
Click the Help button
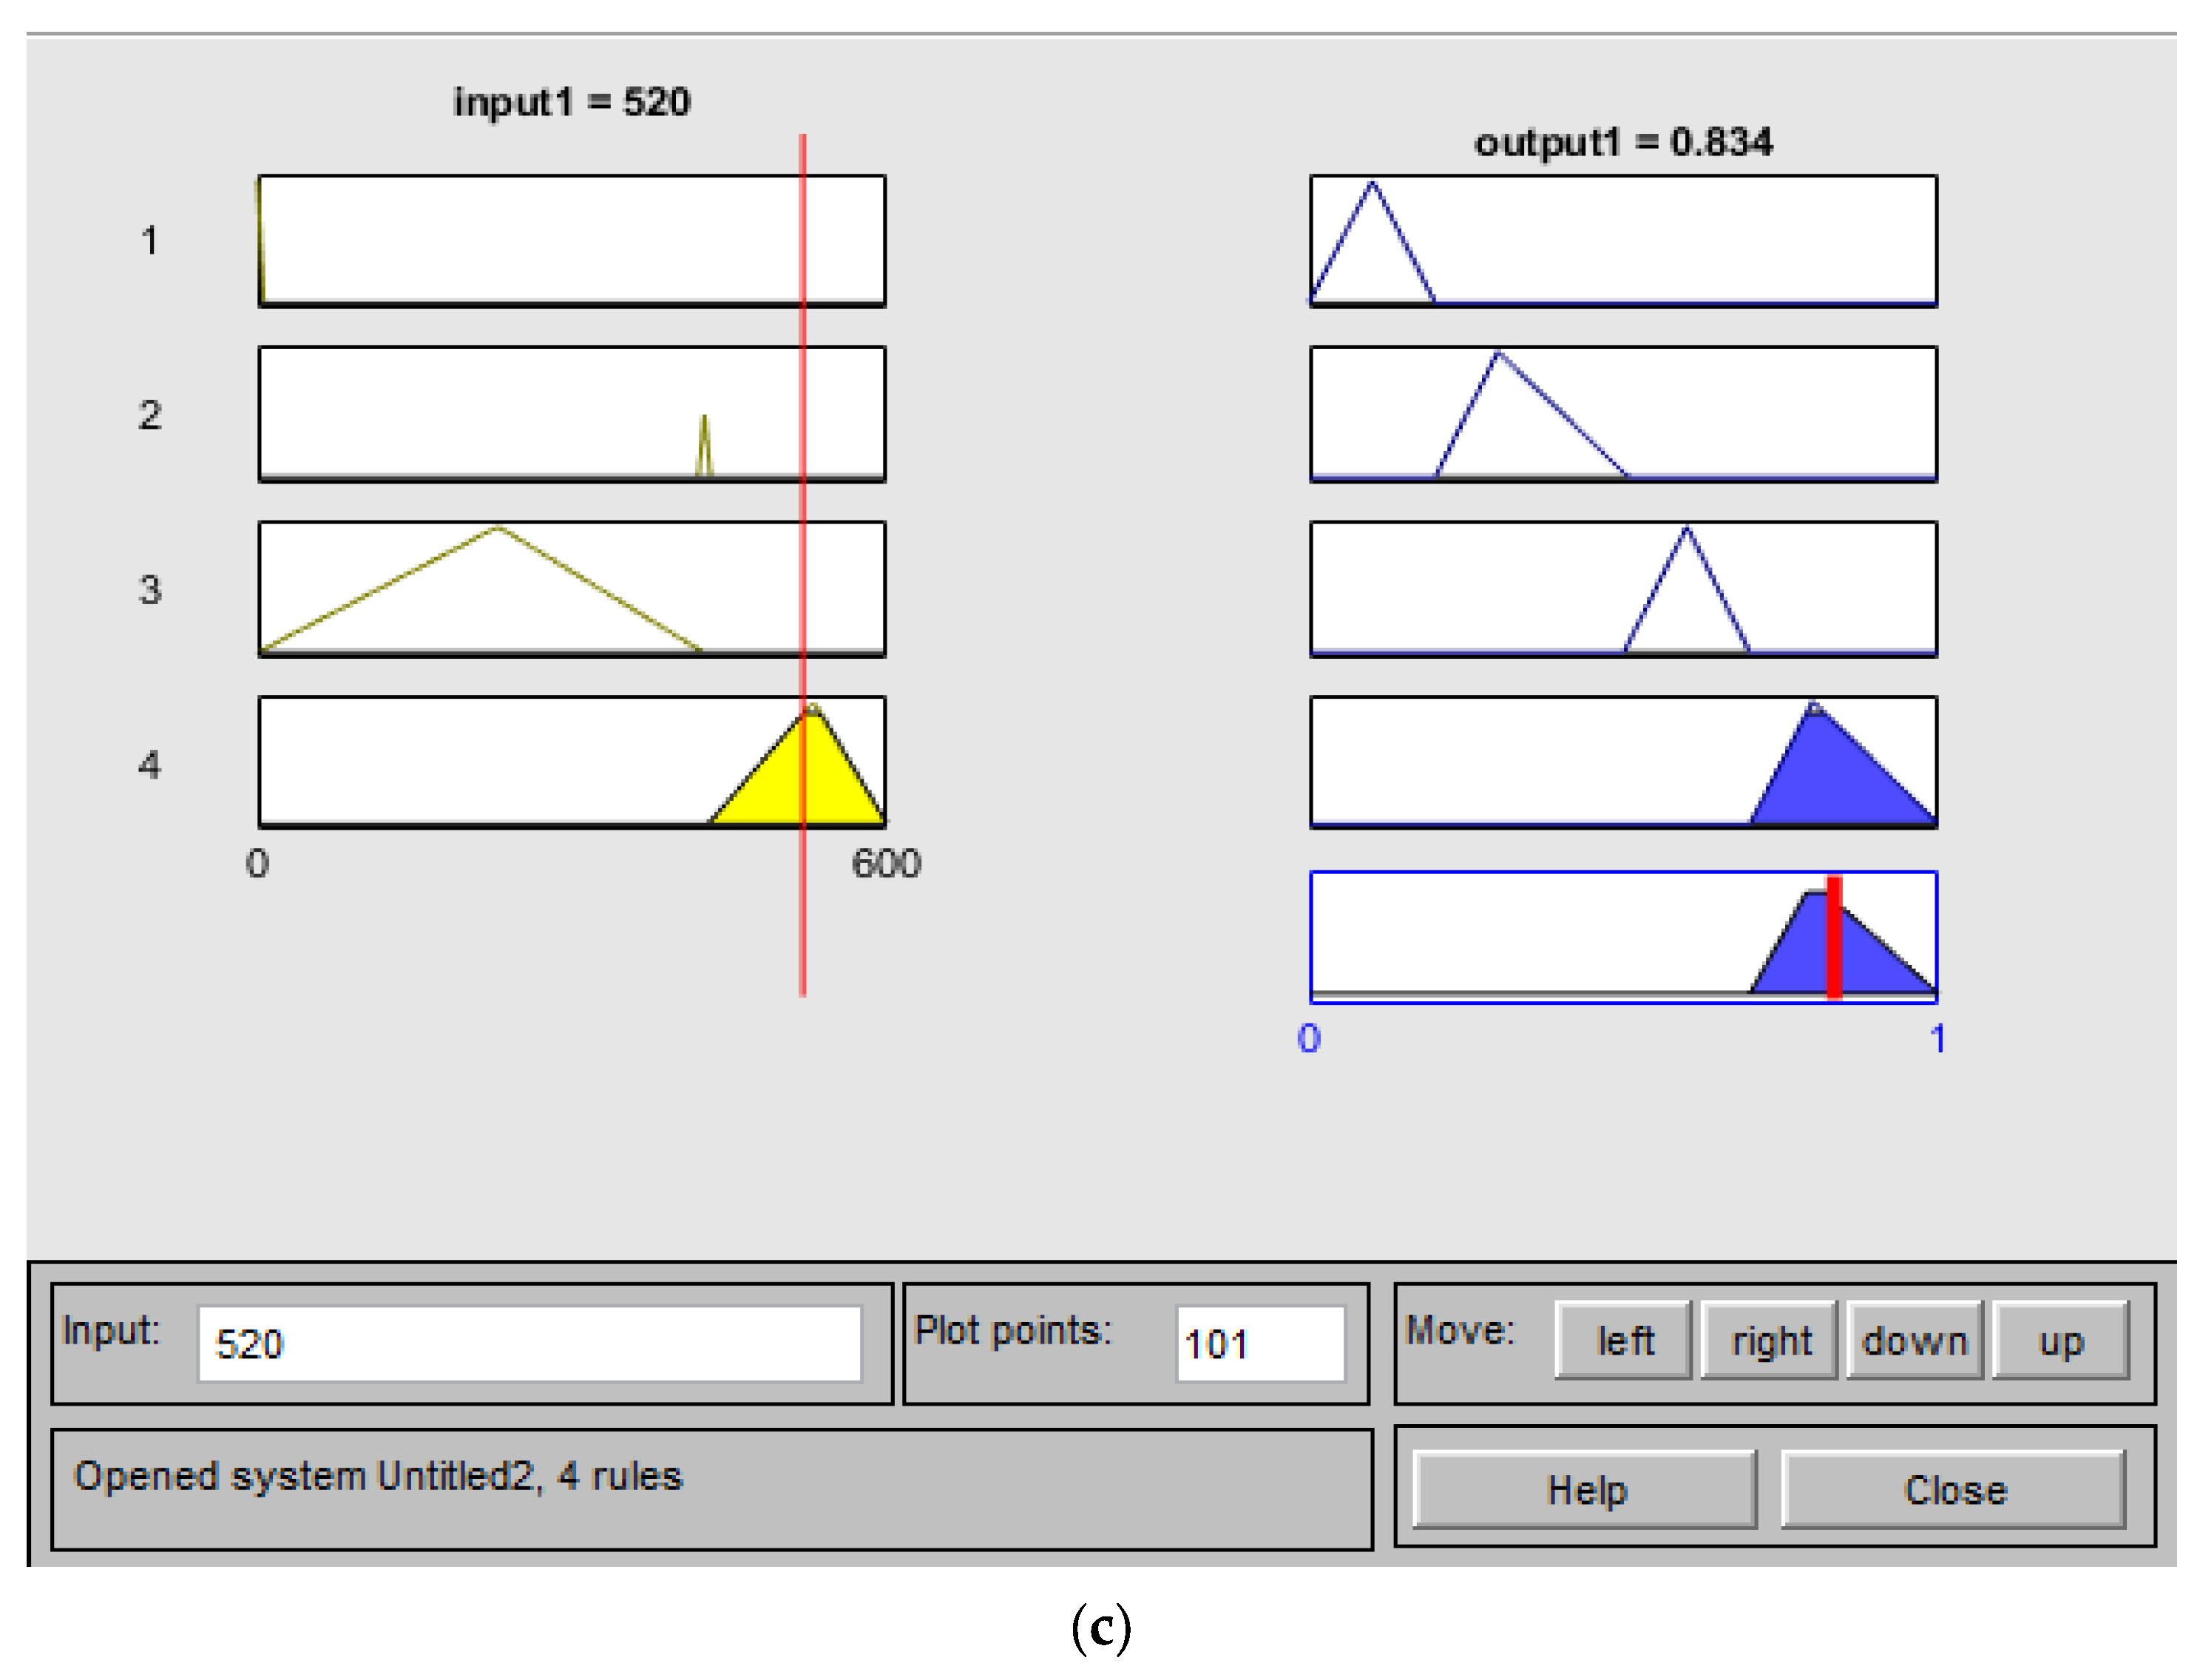click(1583, 1489)
